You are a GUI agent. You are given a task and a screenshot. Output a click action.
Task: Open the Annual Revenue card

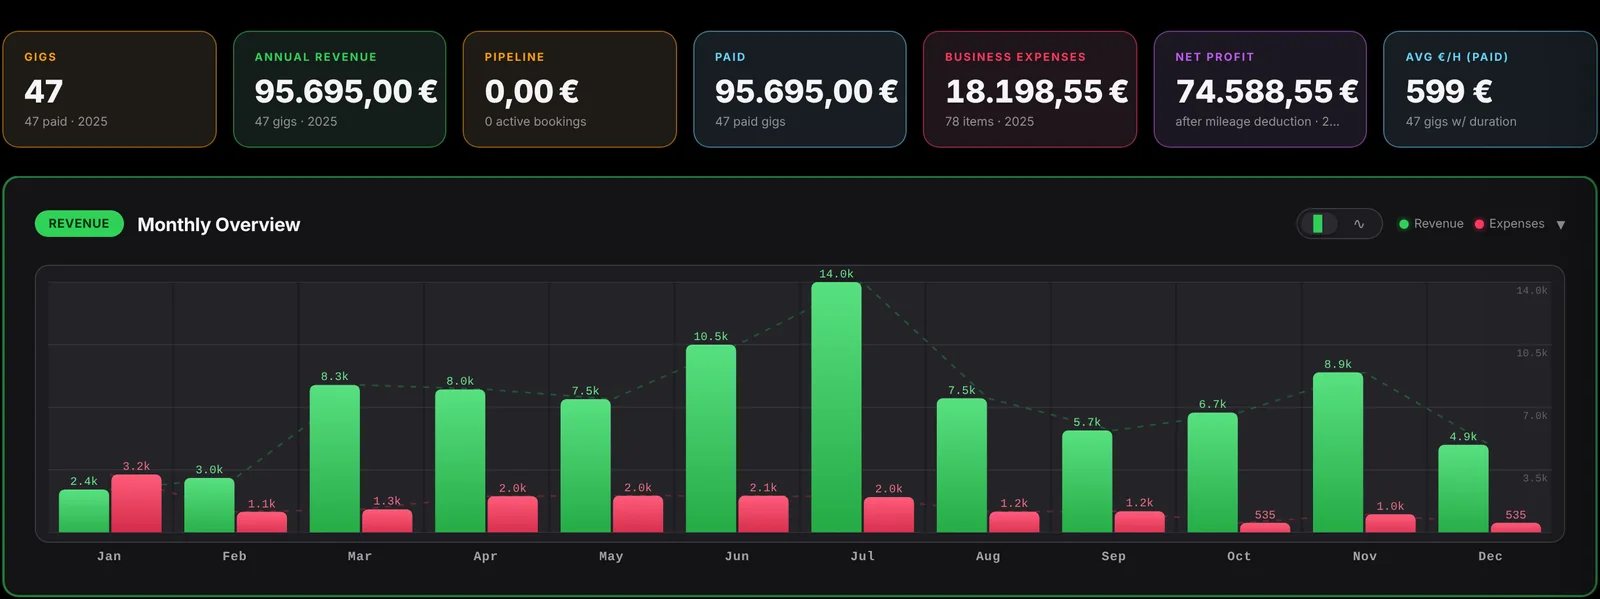[339, 89]
